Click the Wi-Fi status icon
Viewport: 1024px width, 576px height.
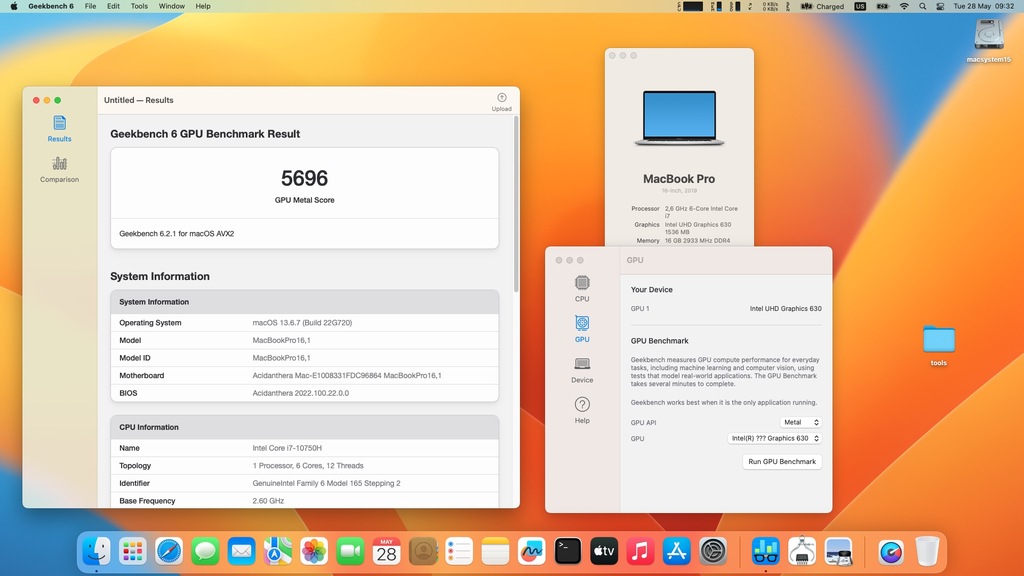(x=904, y=6)
